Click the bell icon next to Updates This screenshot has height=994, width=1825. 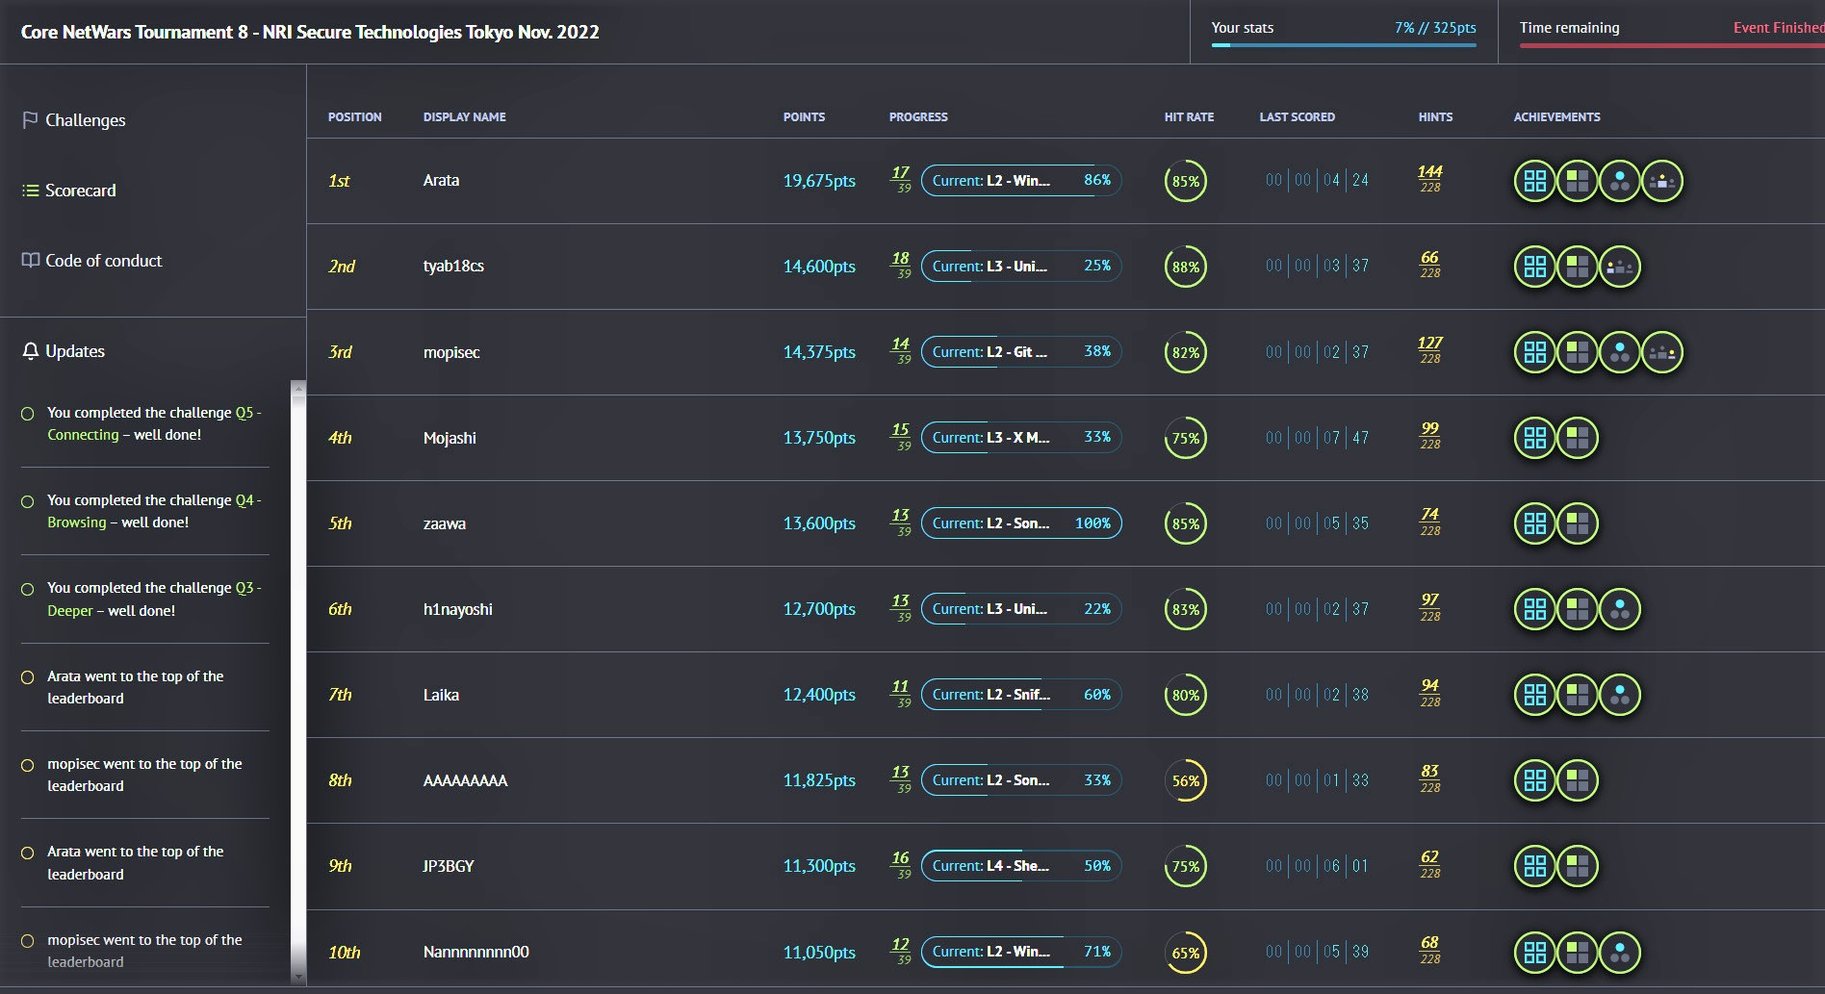tap(30, 351)
